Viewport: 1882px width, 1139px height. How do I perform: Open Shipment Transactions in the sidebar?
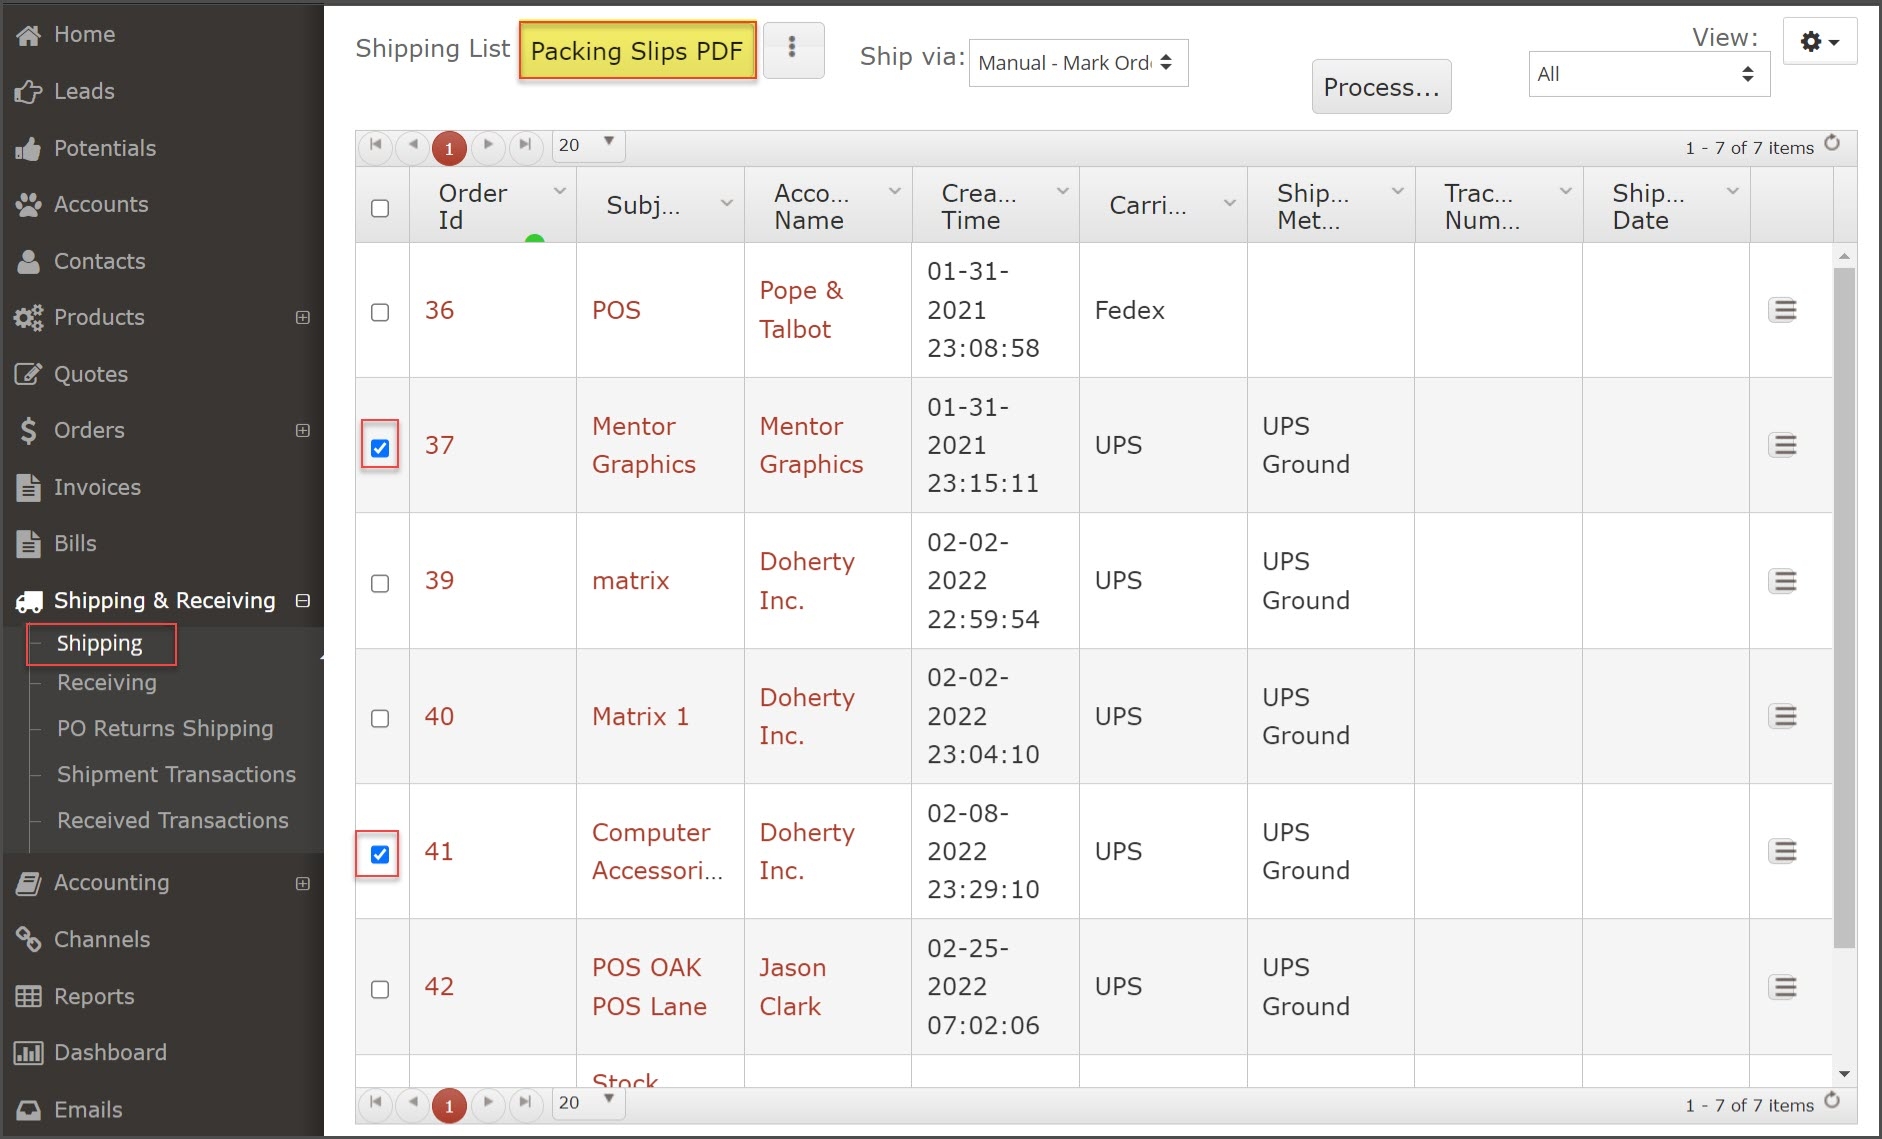click(176, 775)
